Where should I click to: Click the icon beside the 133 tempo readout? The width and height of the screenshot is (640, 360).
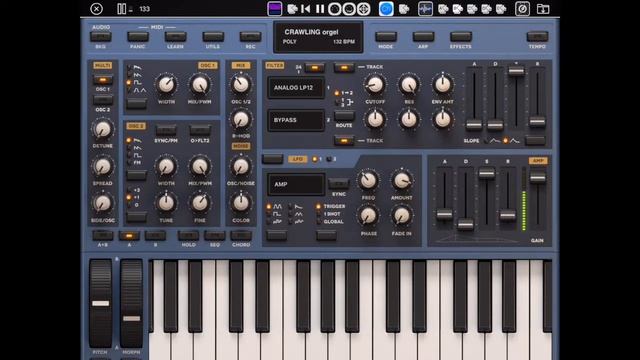pos(122,9)
